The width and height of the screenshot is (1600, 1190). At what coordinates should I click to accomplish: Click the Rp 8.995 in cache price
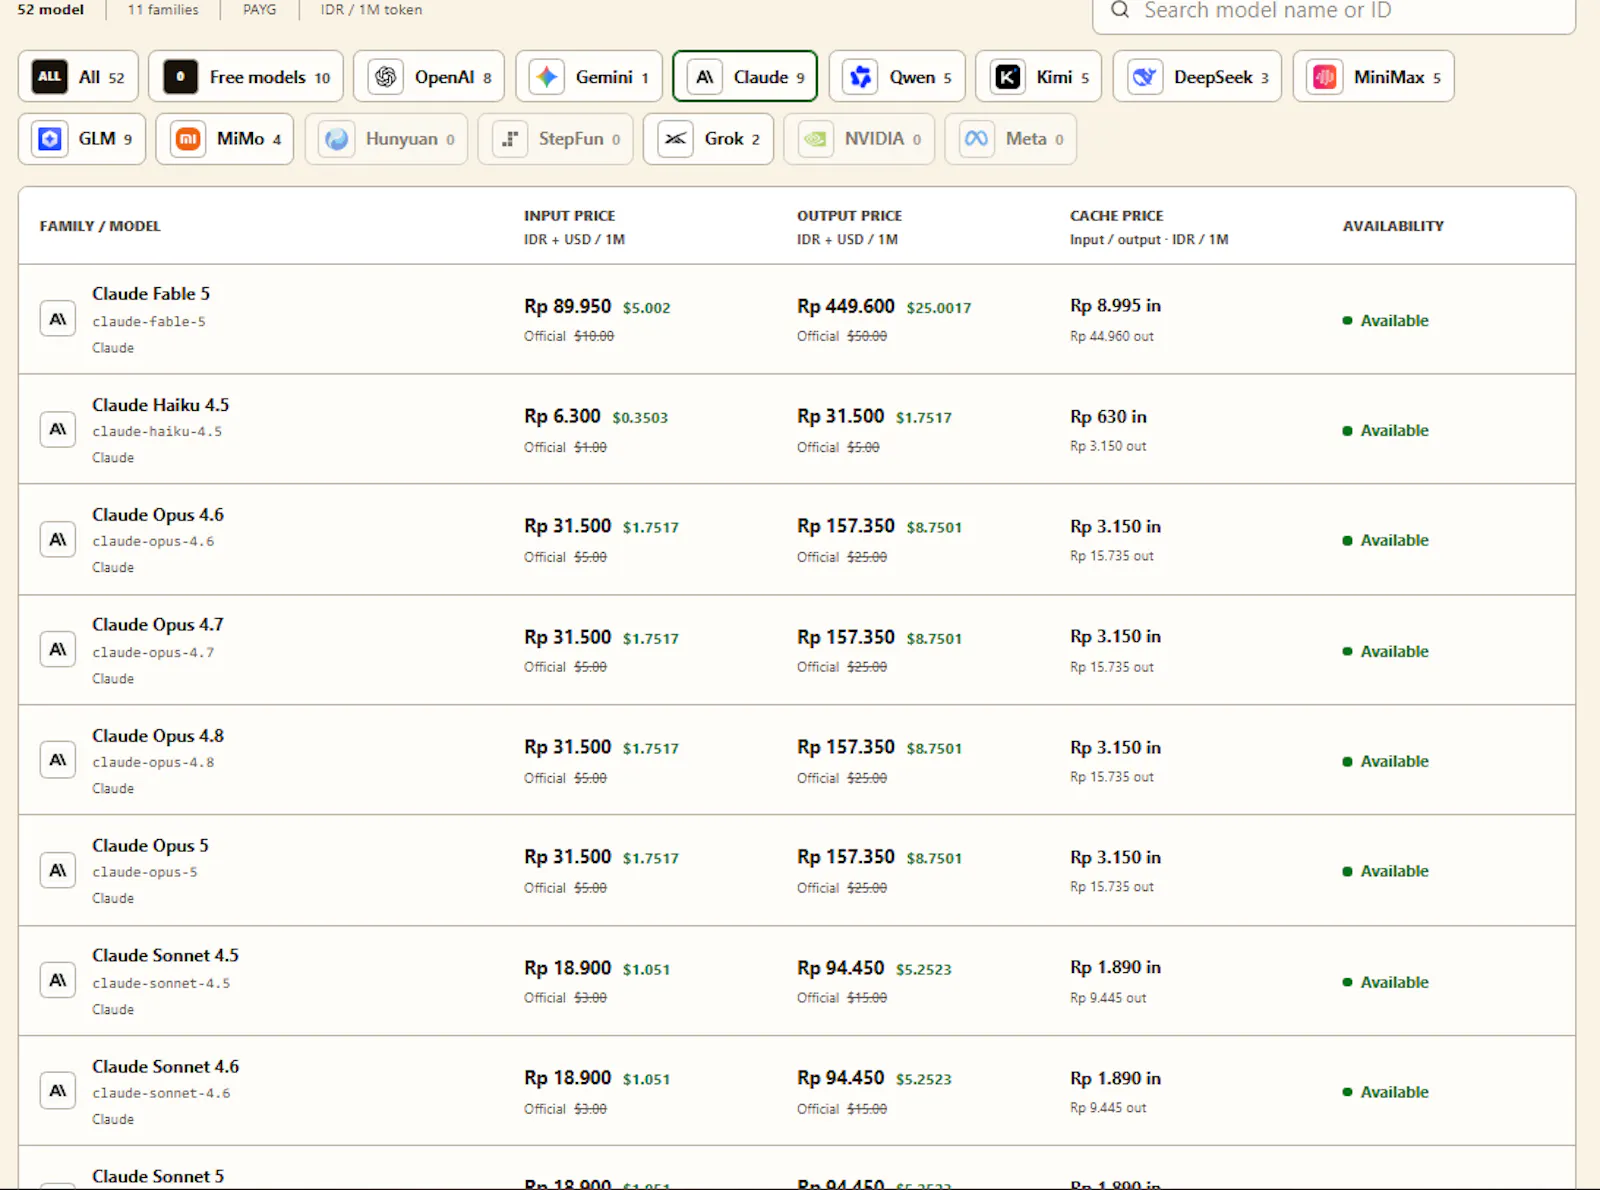pyautogui.click(x=1115, y=305)
